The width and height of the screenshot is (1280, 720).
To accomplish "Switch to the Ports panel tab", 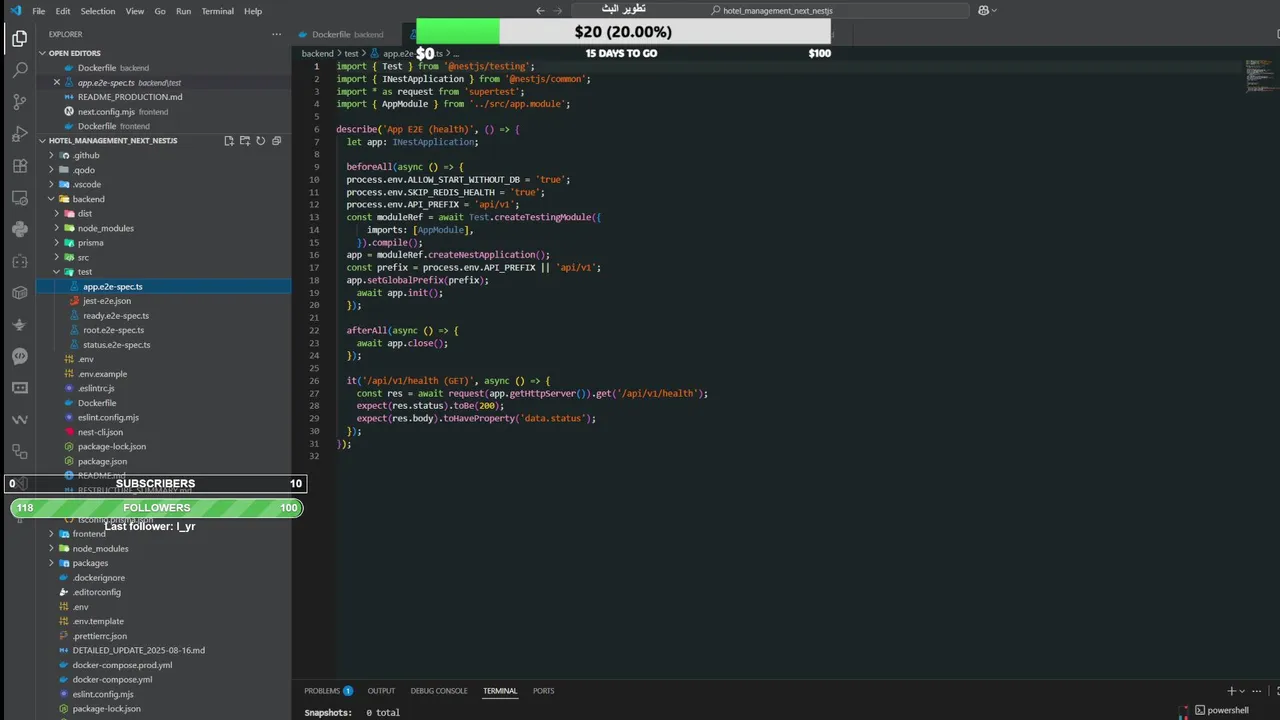I will pos(543,691).
